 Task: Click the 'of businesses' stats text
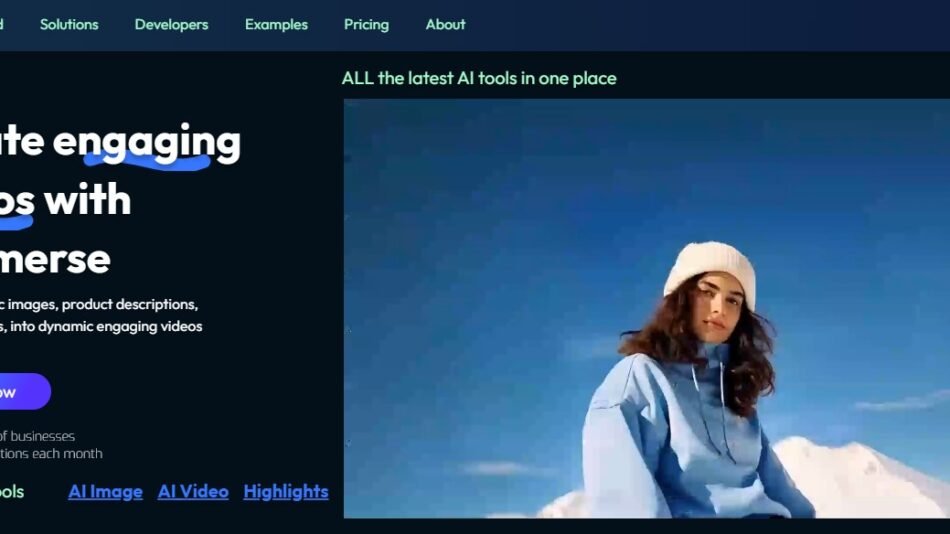pyautogui.click(x=38, y=436)
